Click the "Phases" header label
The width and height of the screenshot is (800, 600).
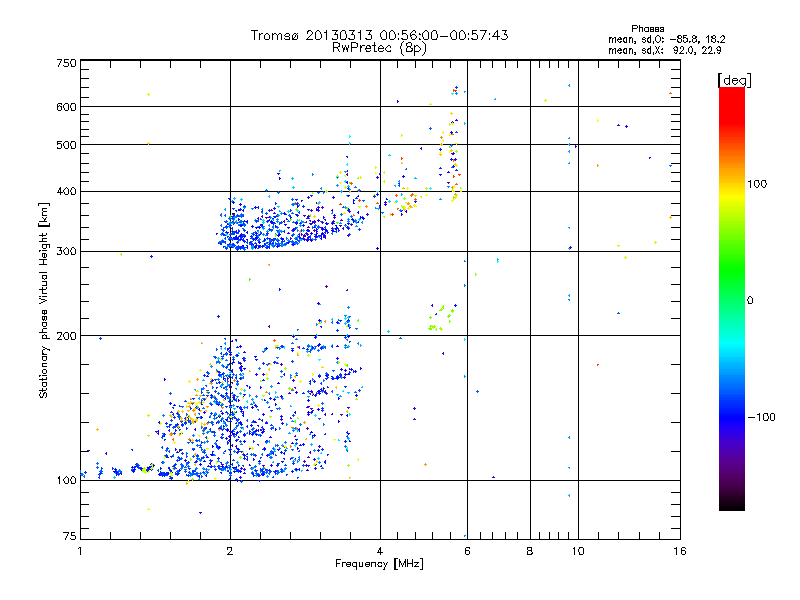pos(647,29)
